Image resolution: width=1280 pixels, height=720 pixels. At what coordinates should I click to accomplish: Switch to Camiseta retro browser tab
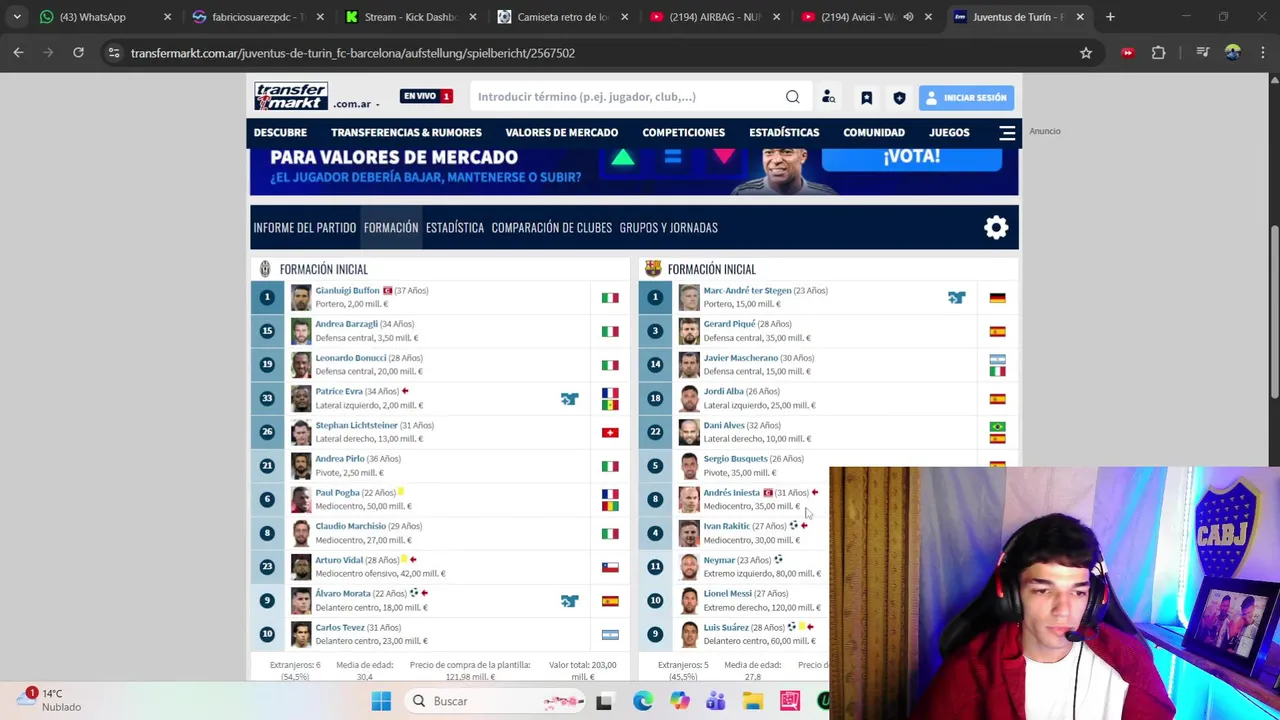tap(562, 17)
